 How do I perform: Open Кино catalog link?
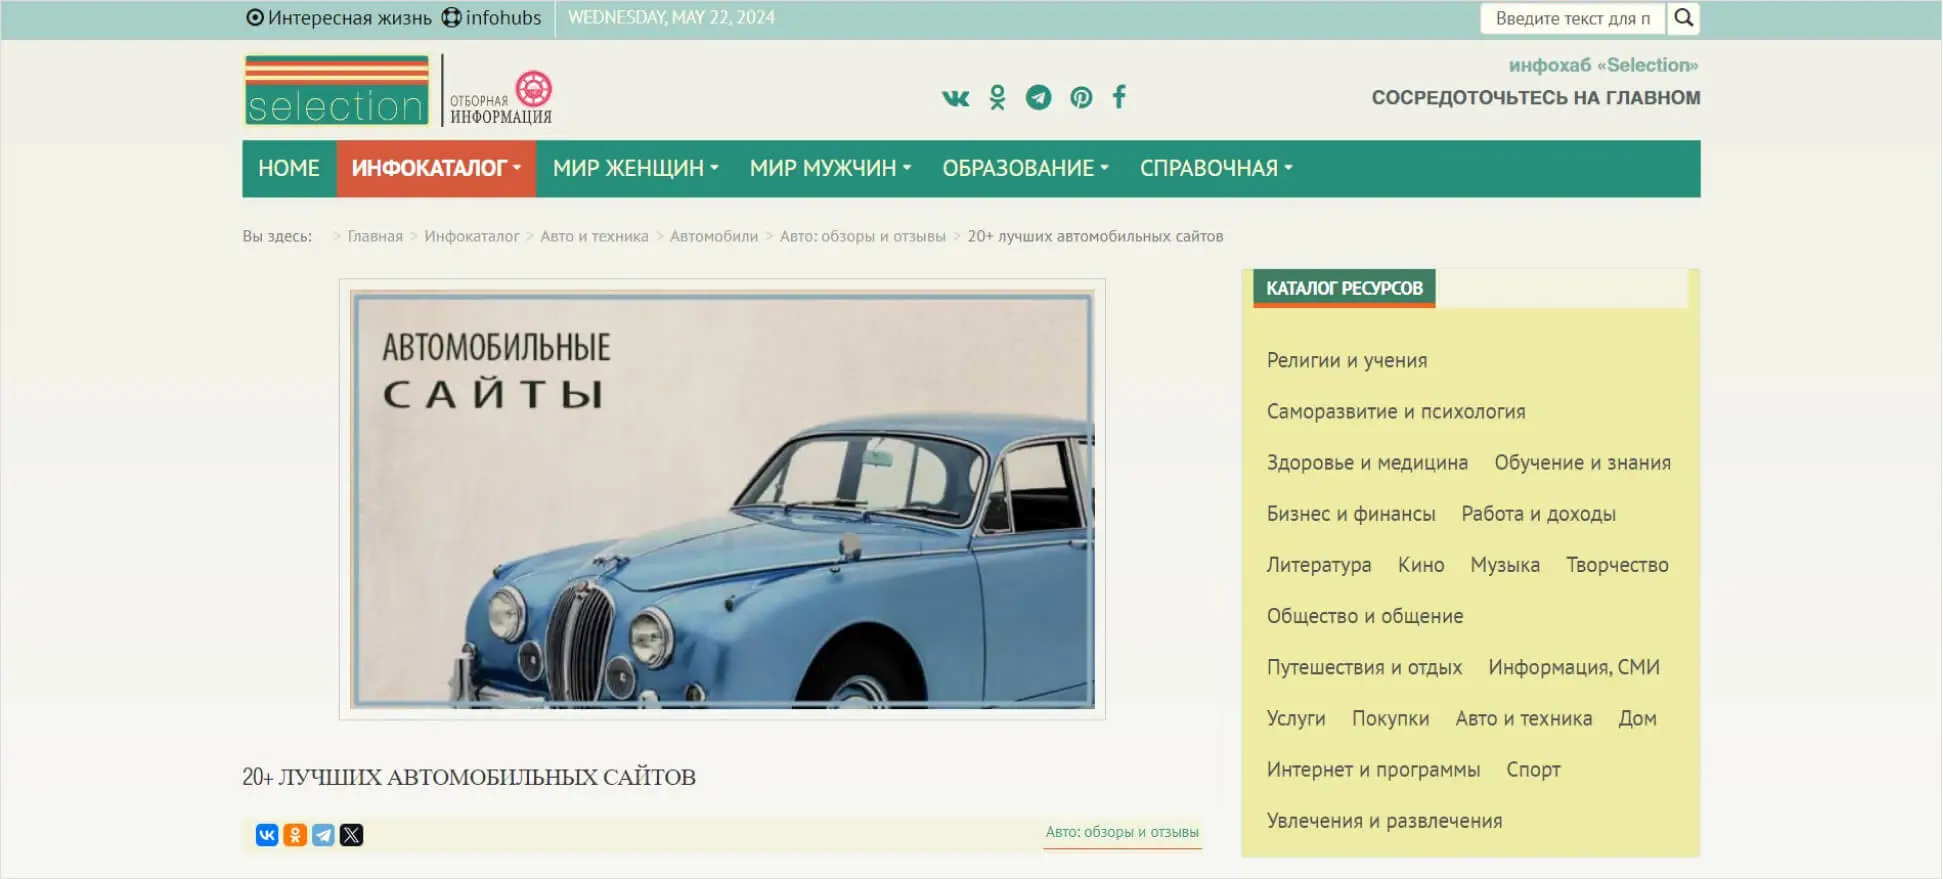pyautogui.click(x=1421, y=565)
